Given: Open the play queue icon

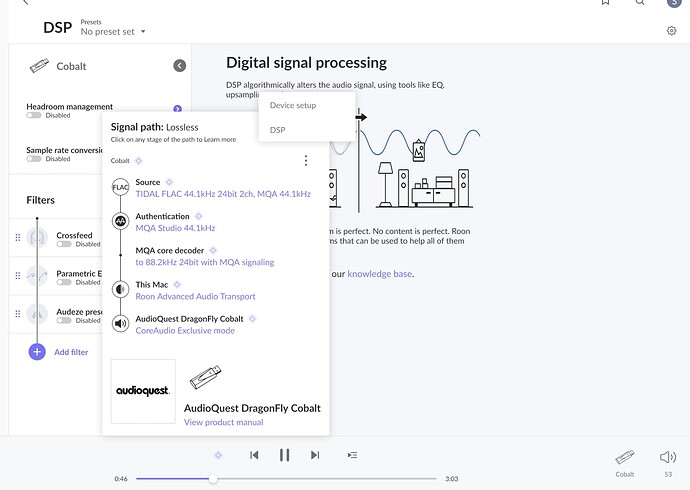Looking at the screenshot, I should (352, 455).
